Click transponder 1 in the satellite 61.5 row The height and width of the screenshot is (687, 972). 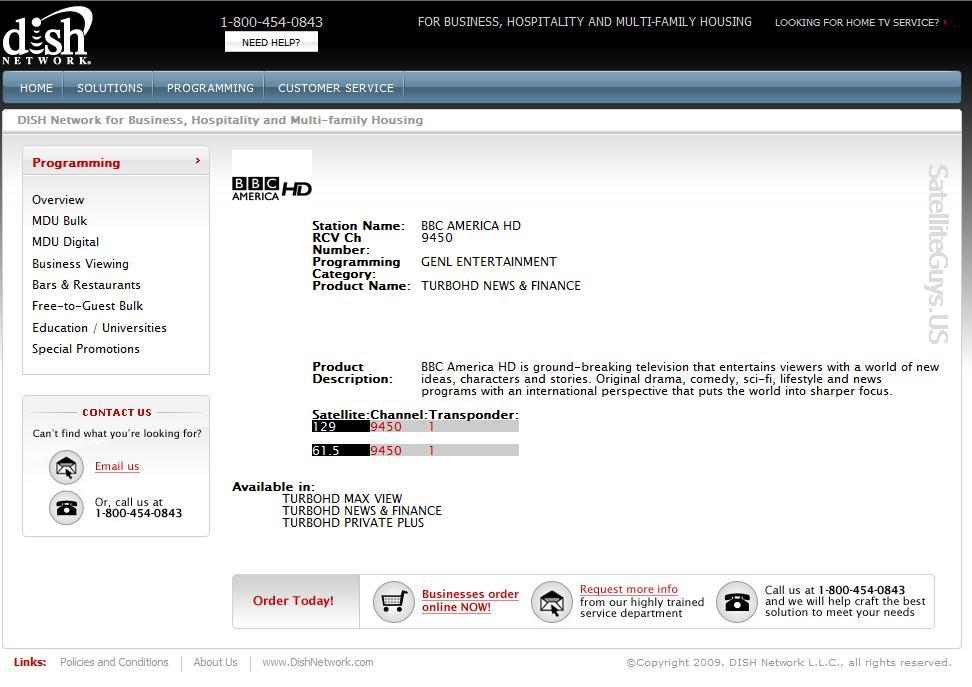(x=431, y=451)
